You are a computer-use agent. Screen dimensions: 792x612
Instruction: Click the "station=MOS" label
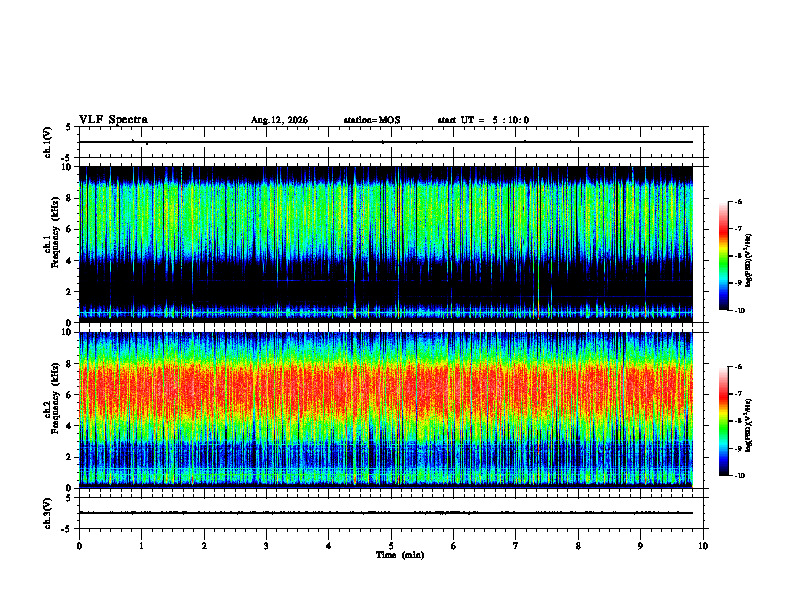click(x=372, y=120)
